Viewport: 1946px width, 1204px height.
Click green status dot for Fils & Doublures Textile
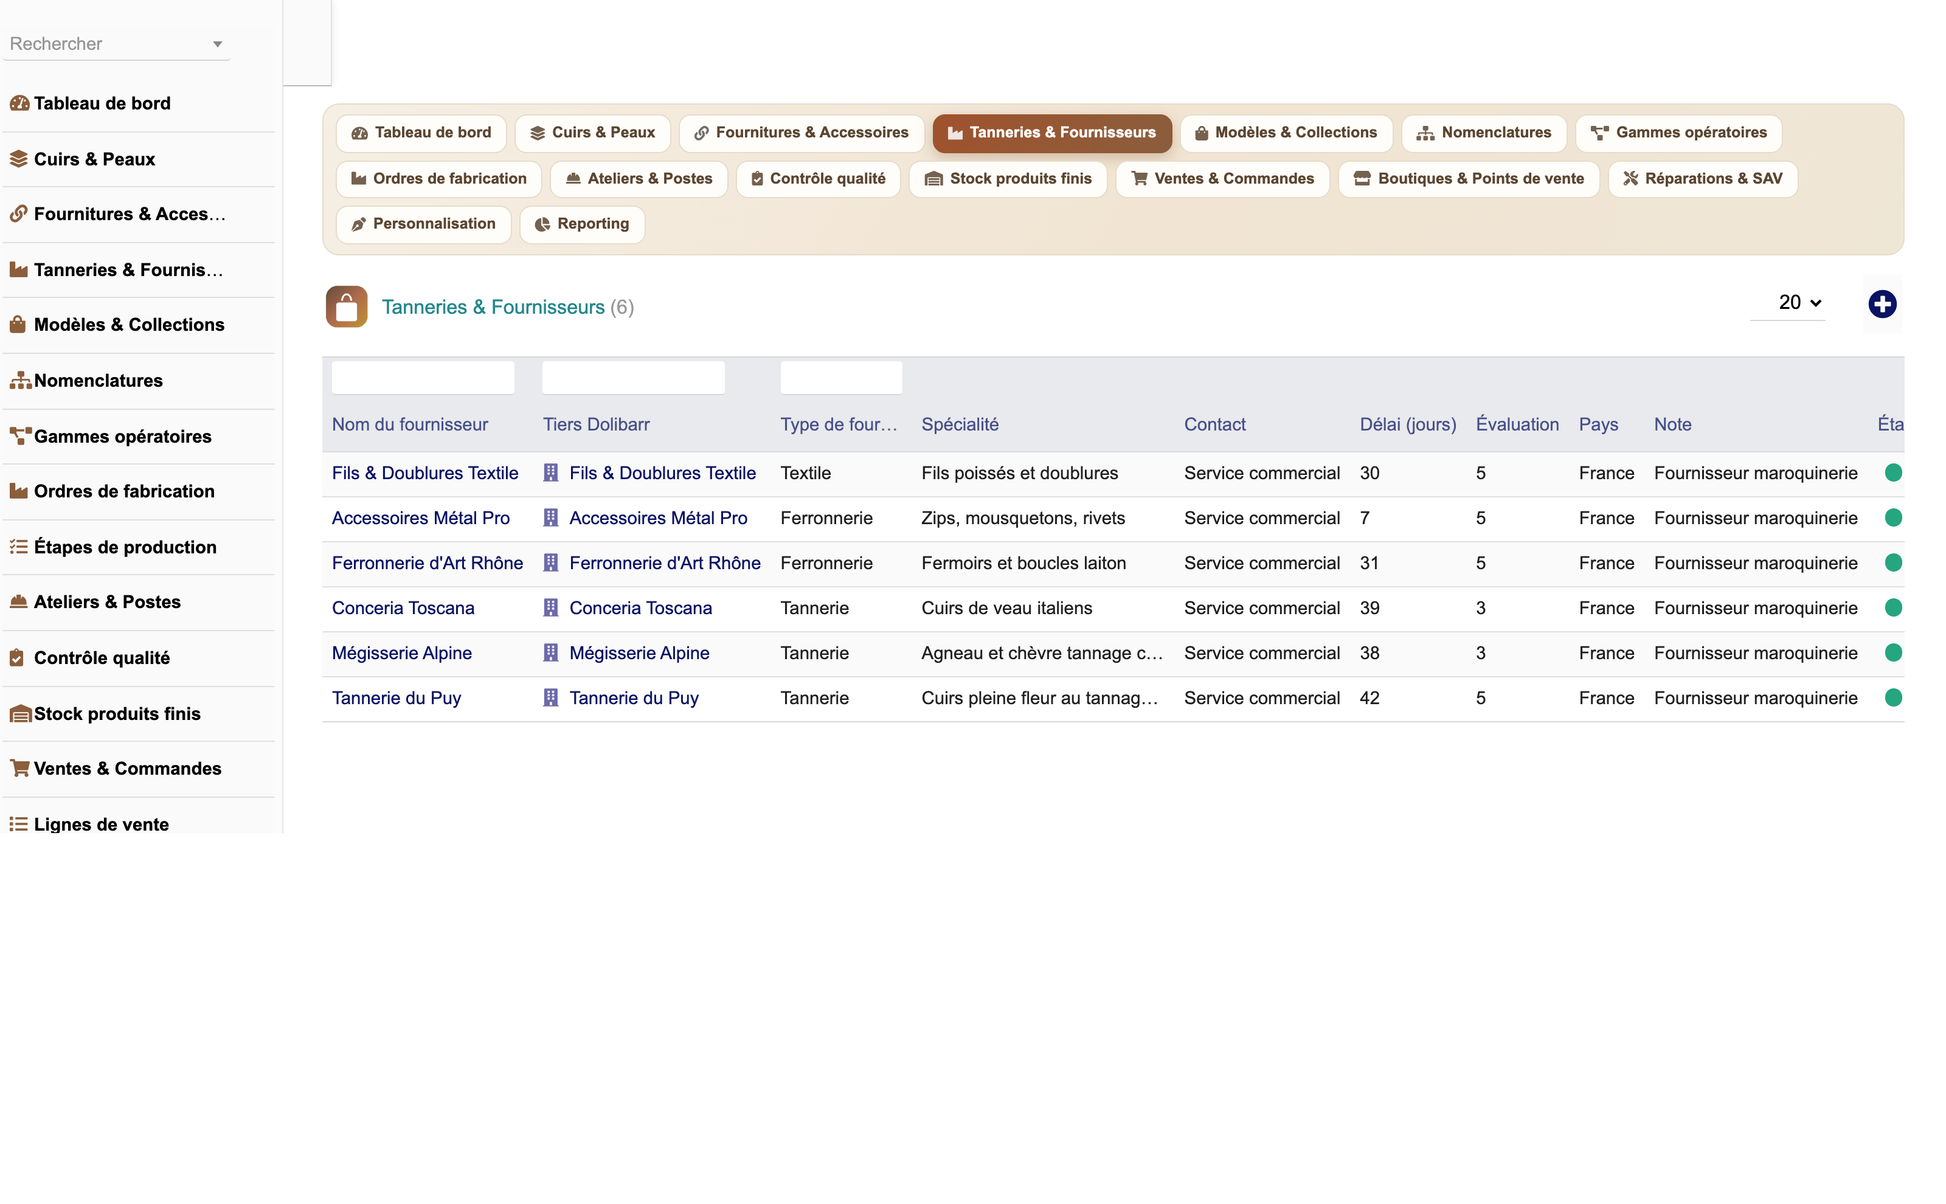[1893, 473]
